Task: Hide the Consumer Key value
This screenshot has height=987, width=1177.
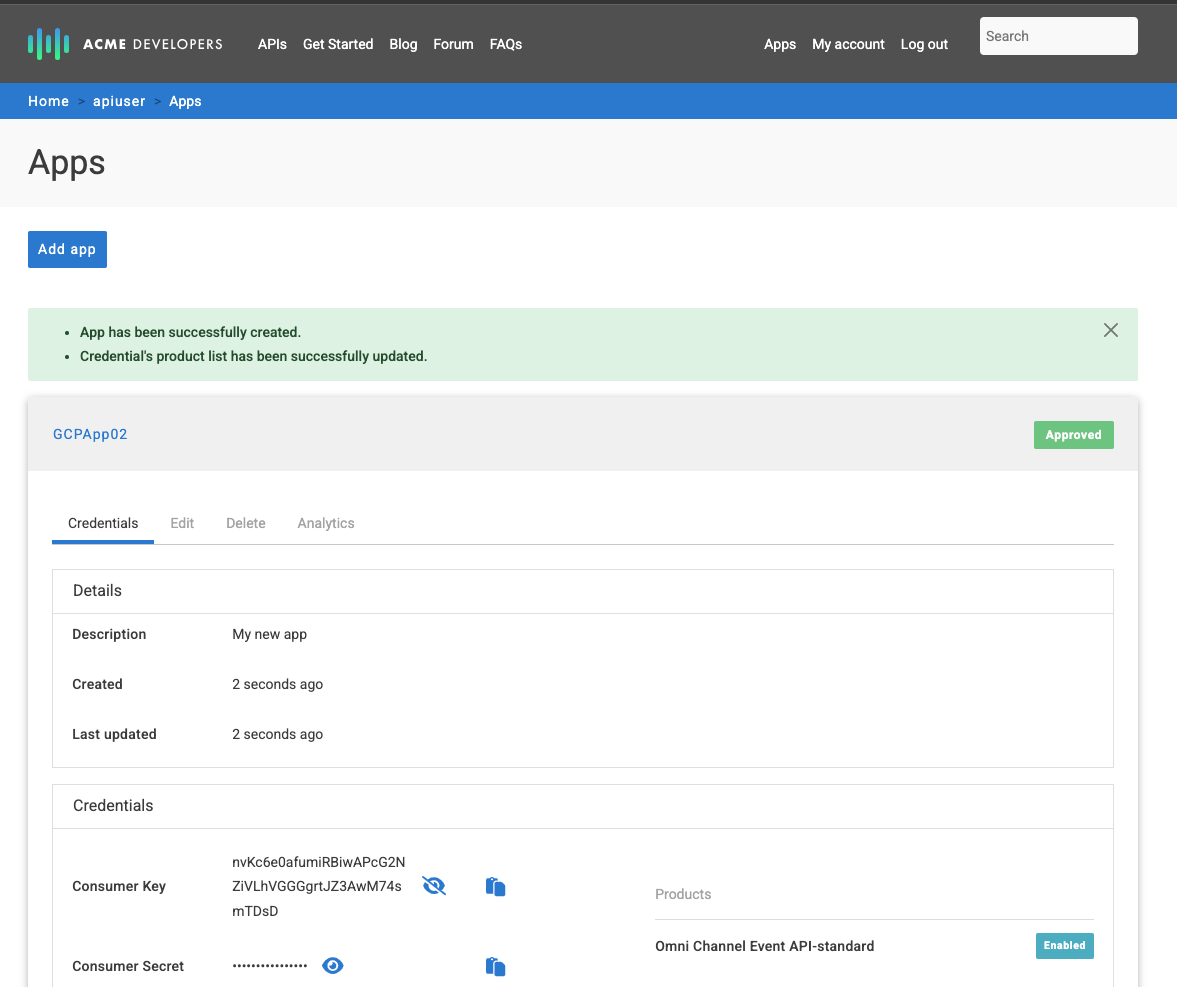Action: (434, 886)
